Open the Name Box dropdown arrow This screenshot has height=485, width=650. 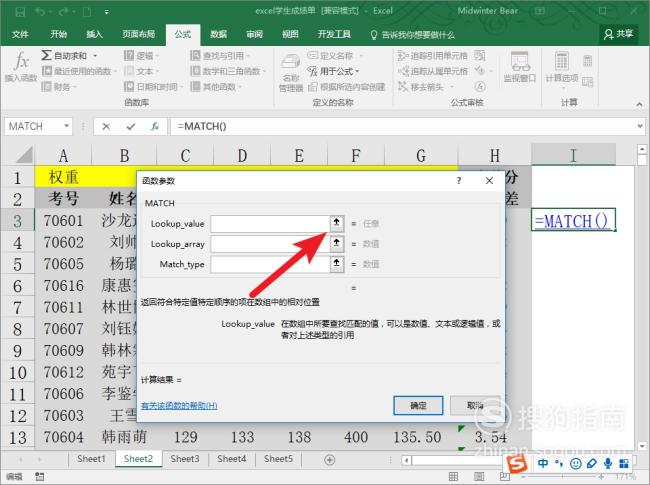click(66, 126)
